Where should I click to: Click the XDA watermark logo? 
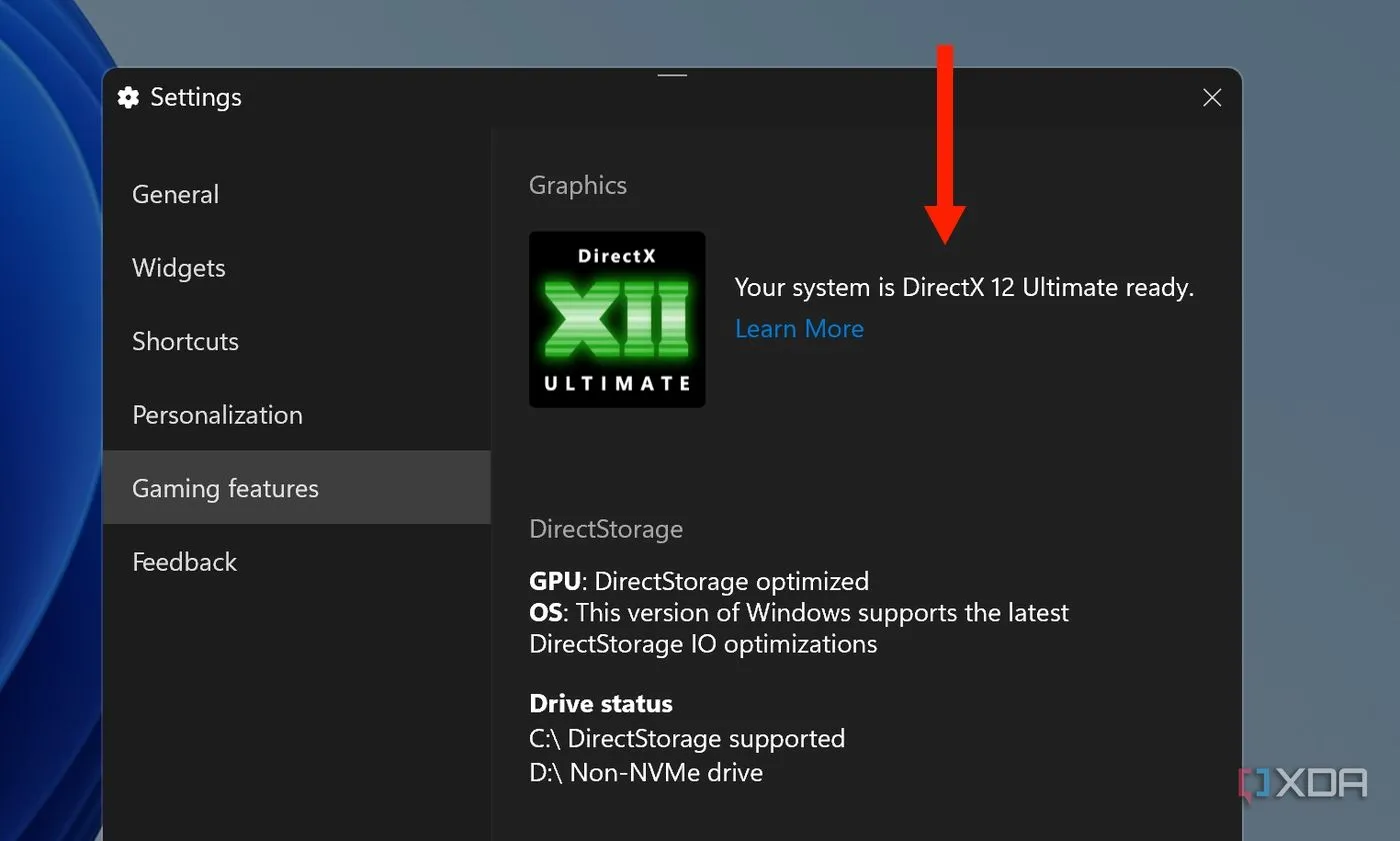click(x=1303, y=783)
